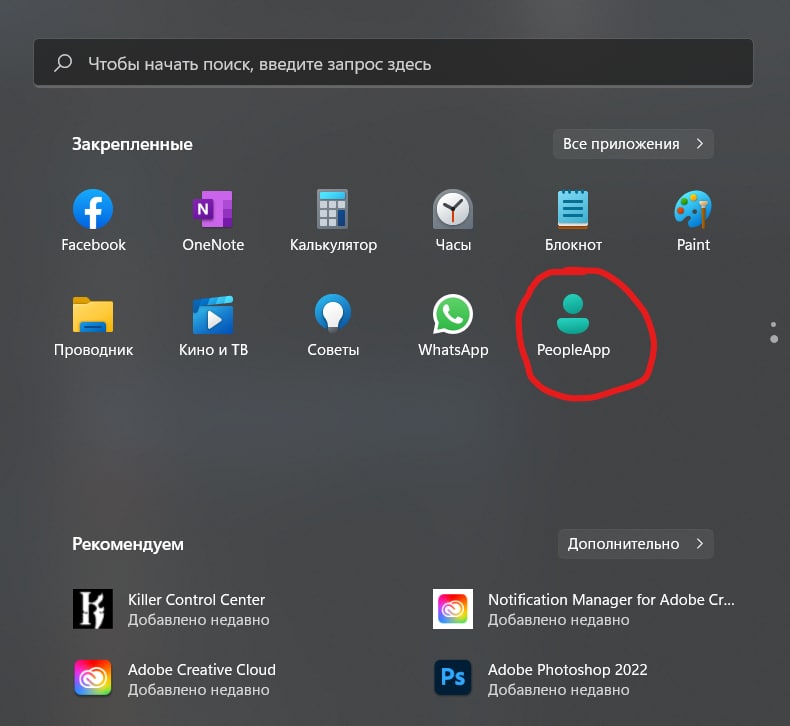Click "Notification Manager for Adobe Cr..." text

point(611,600)
